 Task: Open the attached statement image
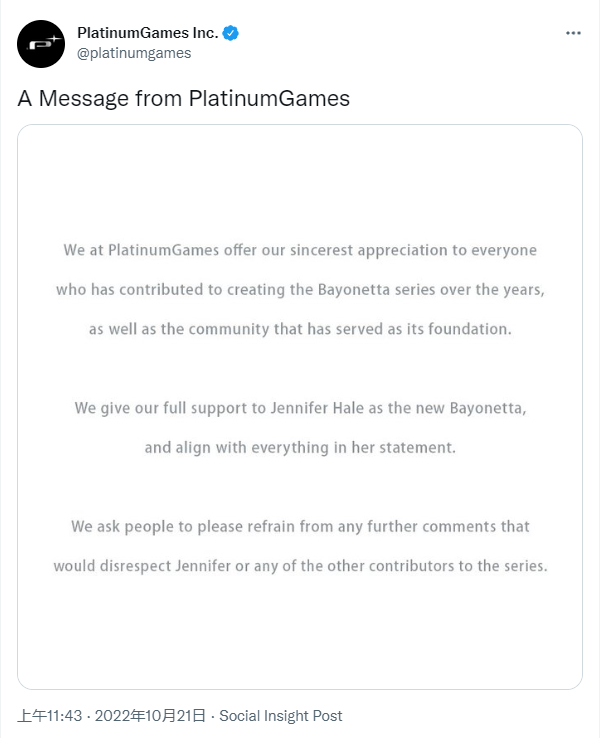click(x=300, y=407)
